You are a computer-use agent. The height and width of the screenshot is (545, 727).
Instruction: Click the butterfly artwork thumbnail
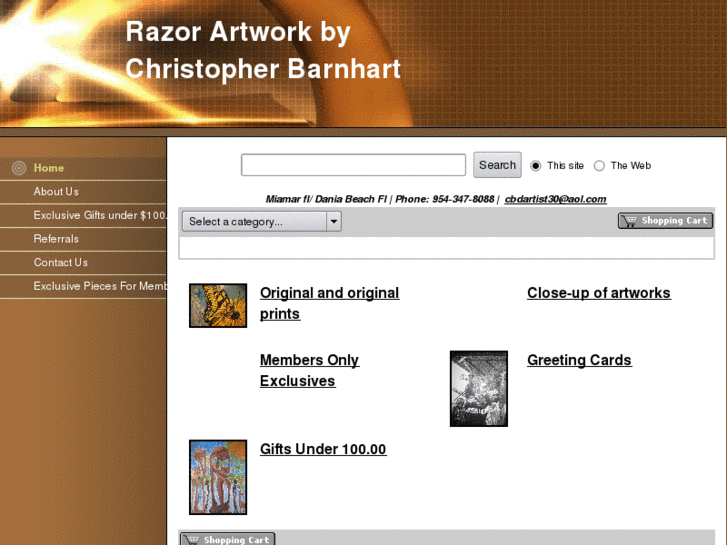tap(218, 306)
